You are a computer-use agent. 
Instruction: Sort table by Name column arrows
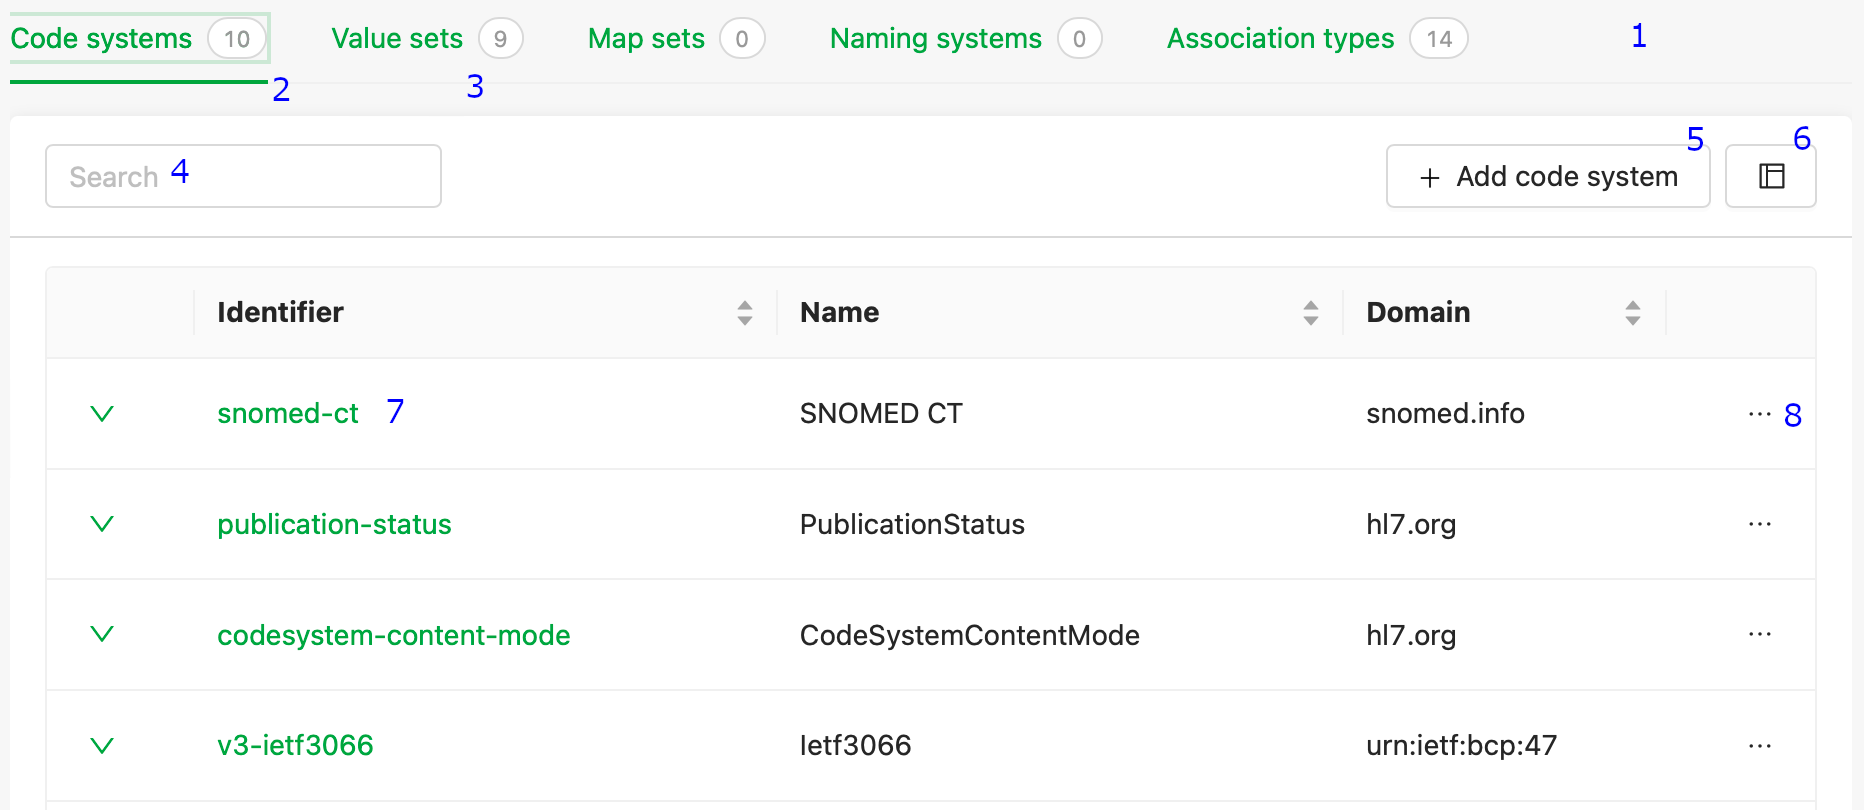(1311, 313)
